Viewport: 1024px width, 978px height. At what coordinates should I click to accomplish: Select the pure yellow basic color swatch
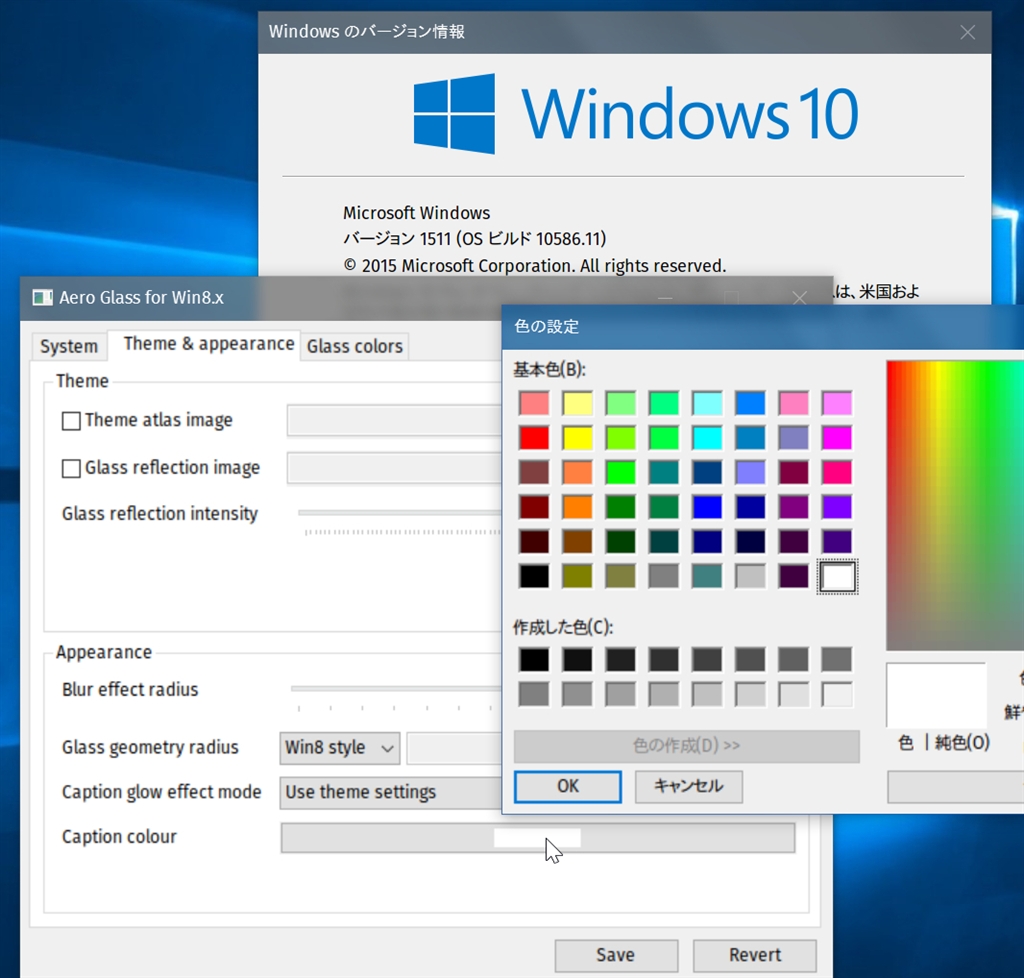pyautogui.click(x=577, y=438)
